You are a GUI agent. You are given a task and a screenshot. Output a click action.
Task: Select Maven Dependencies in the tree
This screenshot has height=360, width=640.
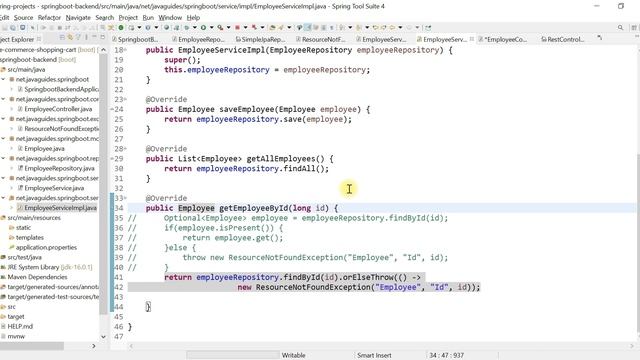coord(37,277)
